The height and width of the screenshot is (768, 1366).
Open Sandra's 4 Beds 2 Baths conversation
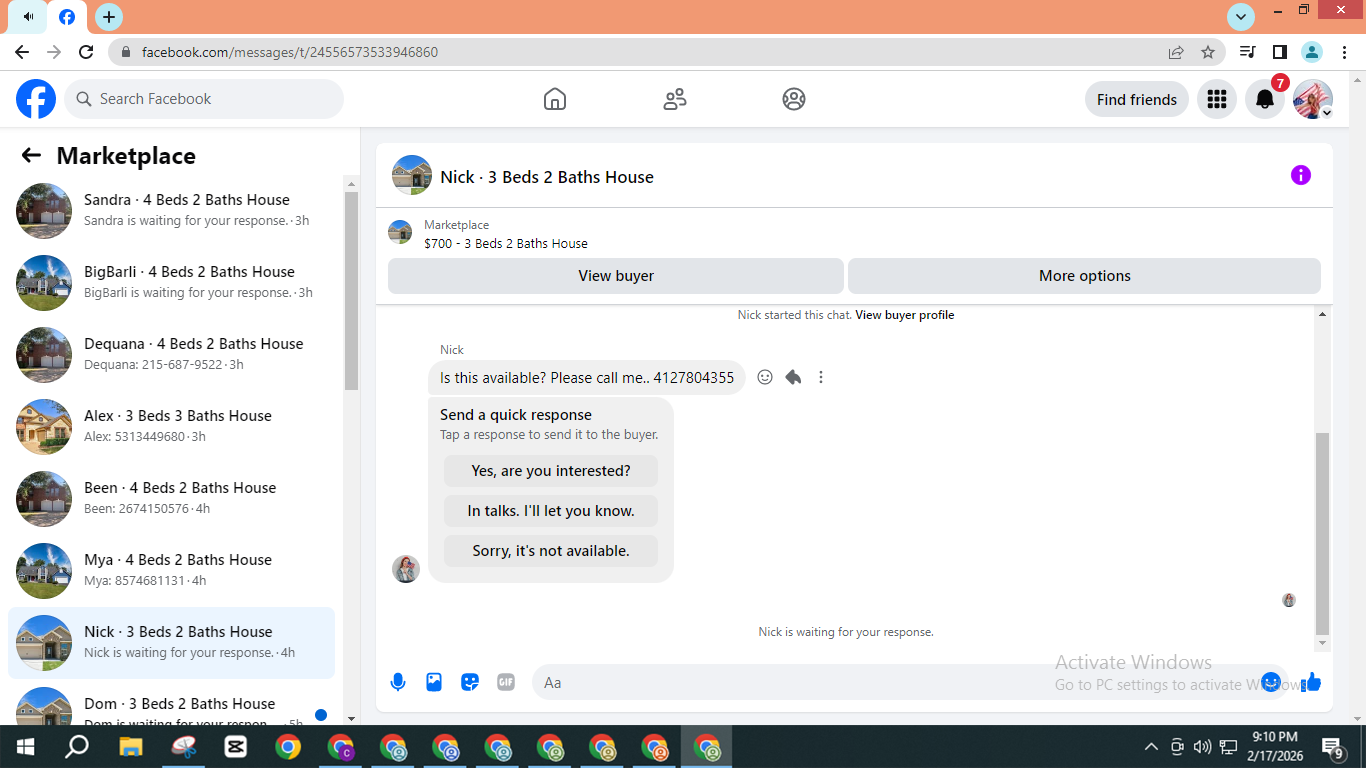coord(171,210)
